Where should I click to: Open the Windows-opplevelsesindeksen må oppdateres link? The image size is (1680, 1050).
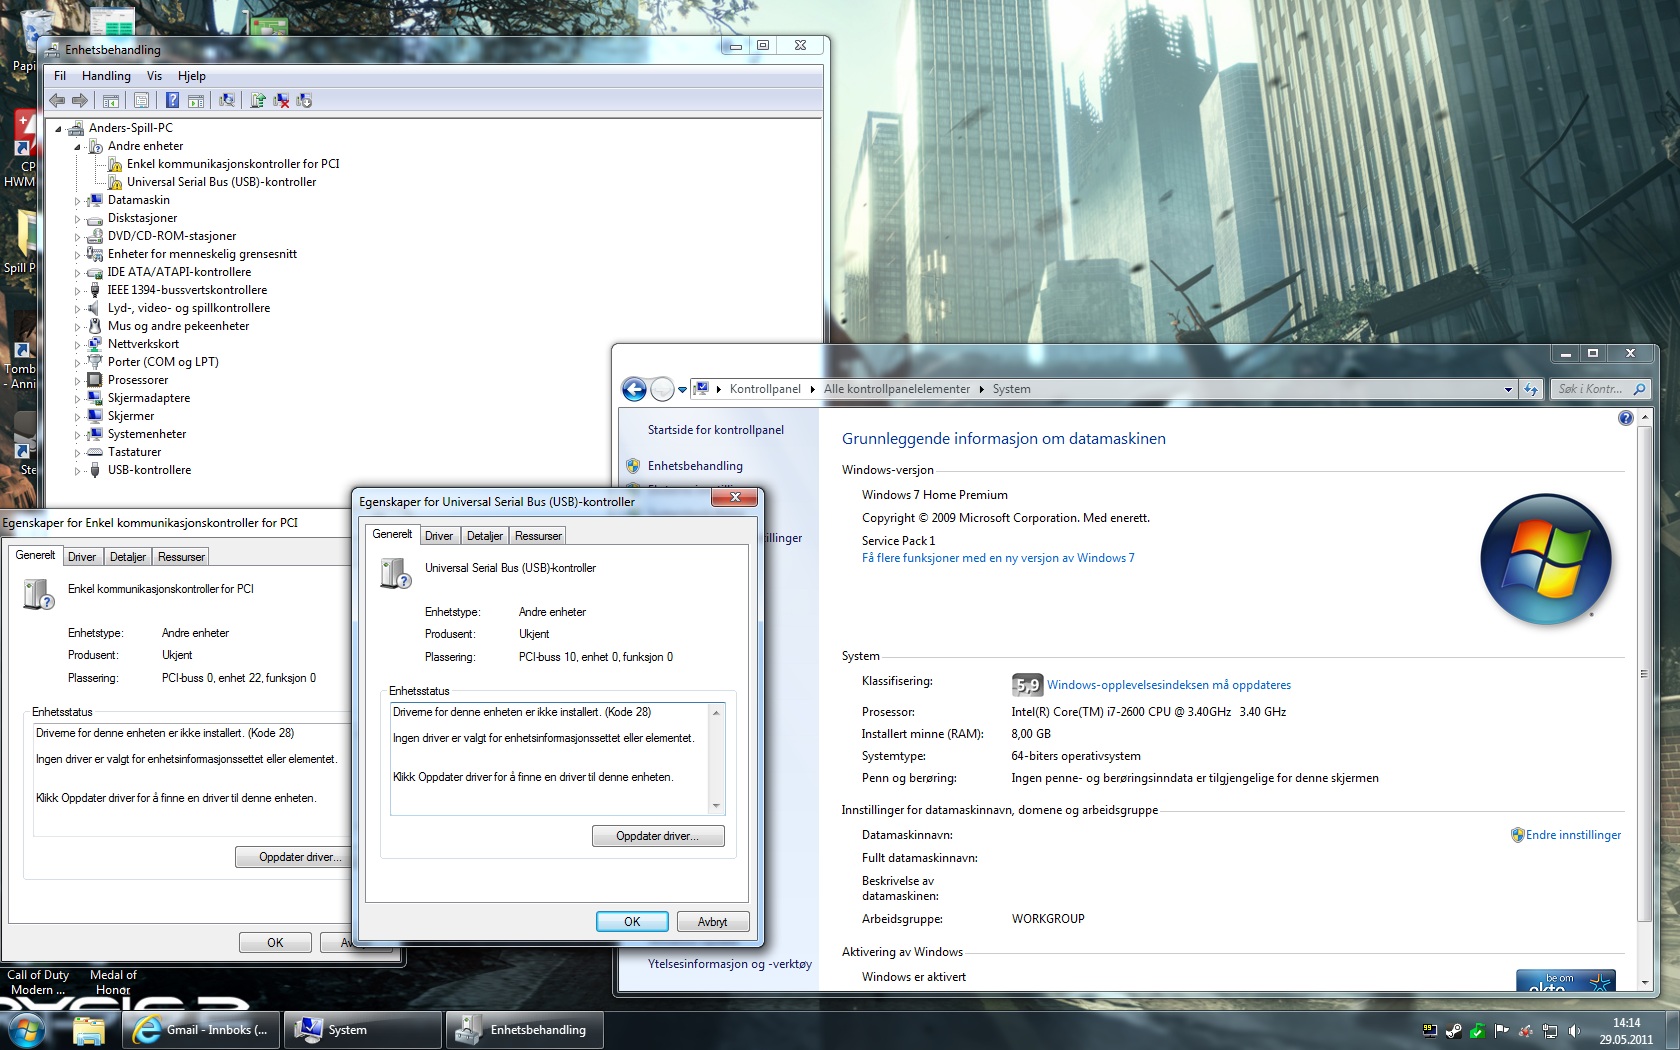pos(1169,685)
